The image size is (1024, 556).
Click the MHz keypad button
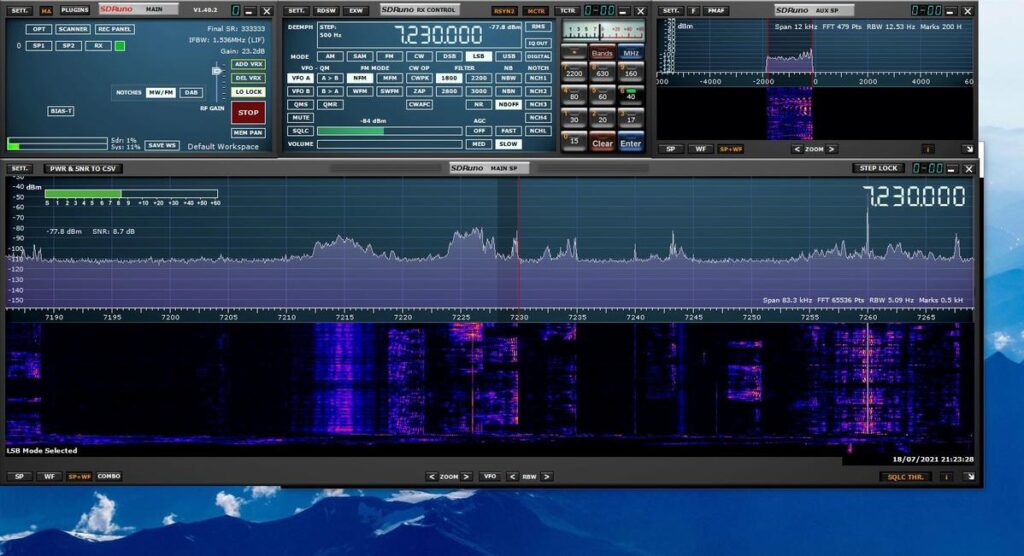point(631,53)
